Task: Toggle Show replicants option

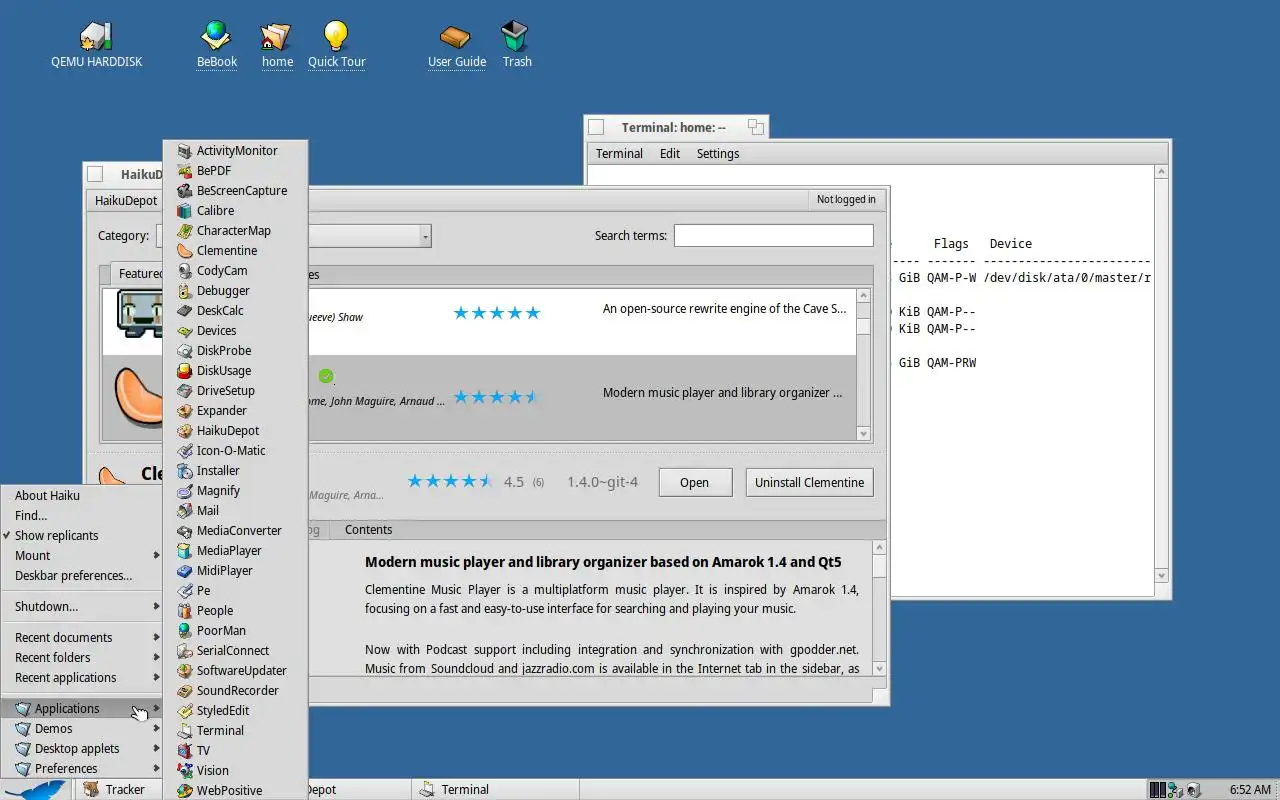Action: pos(82,535)
